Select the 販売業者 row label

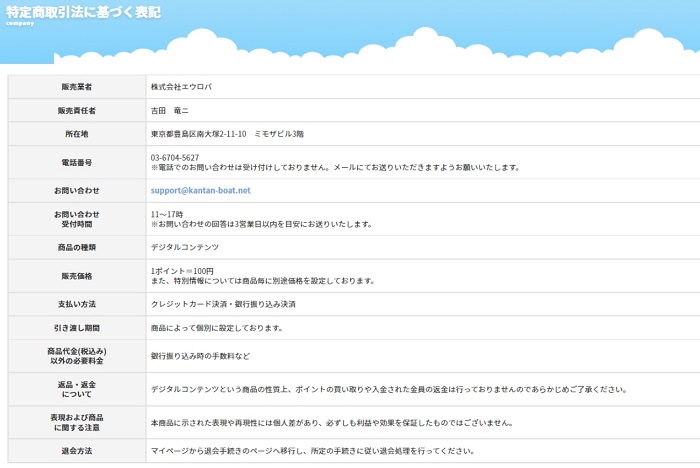coord(77,87)
